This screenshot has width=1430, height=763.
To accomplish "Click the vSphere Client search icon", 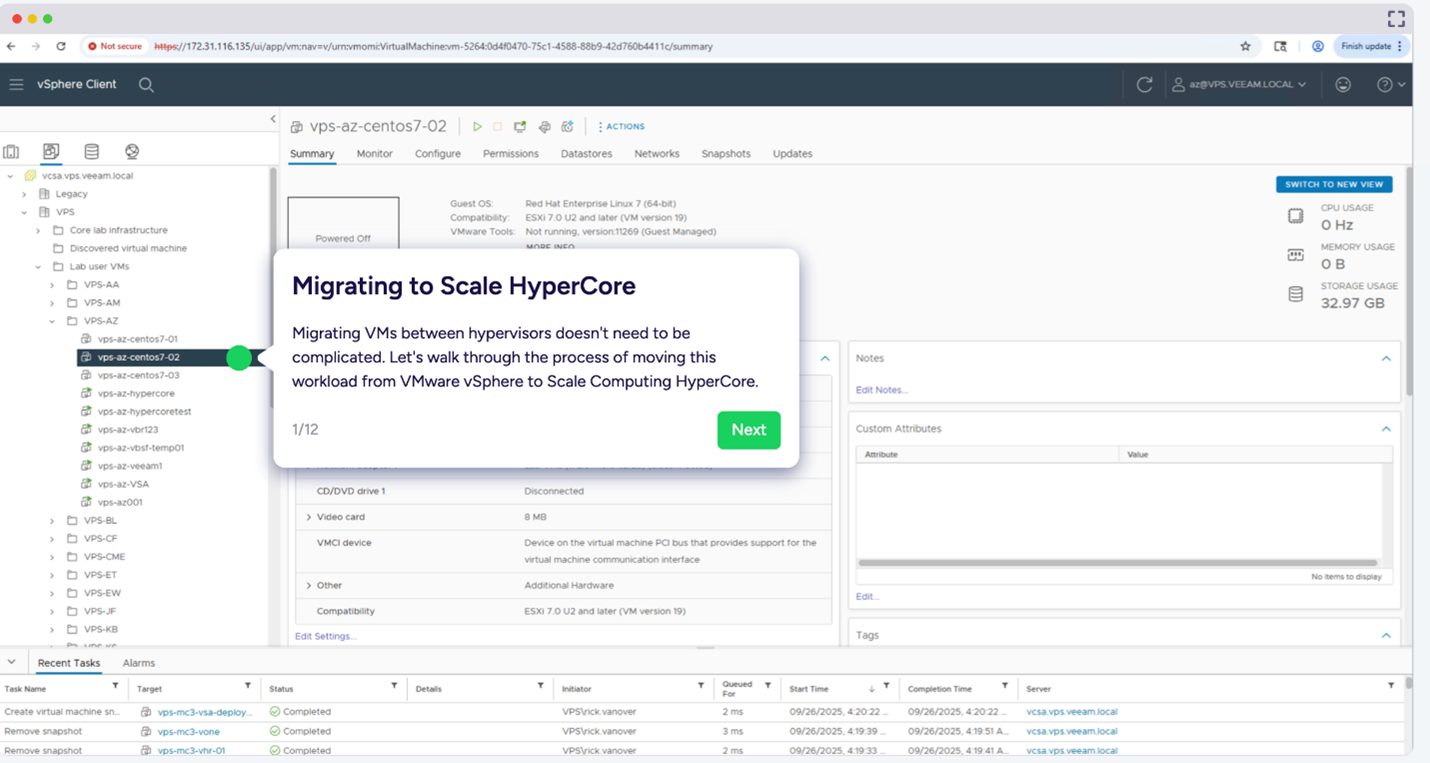I will click(x=146, y=85).
